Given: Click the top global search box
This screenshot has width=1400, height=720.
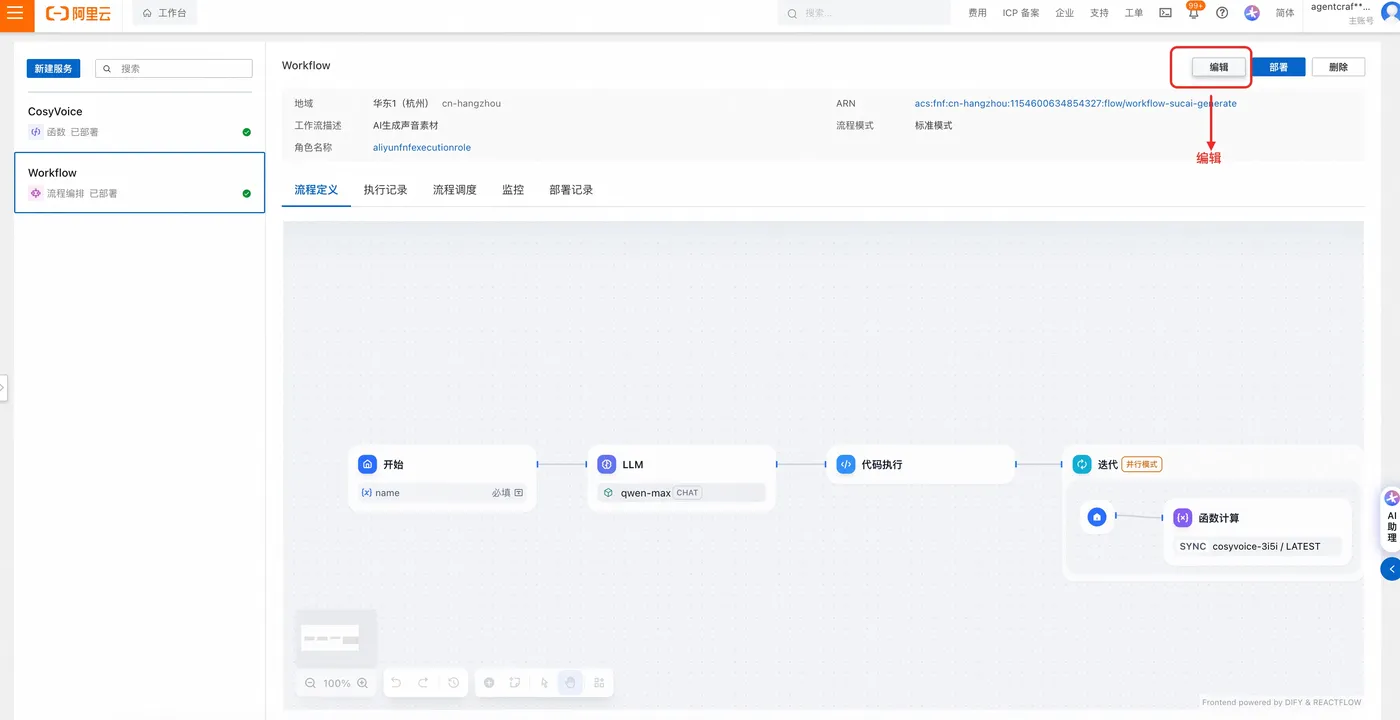Looking at the screenshot, I should [x=864, y=13].
